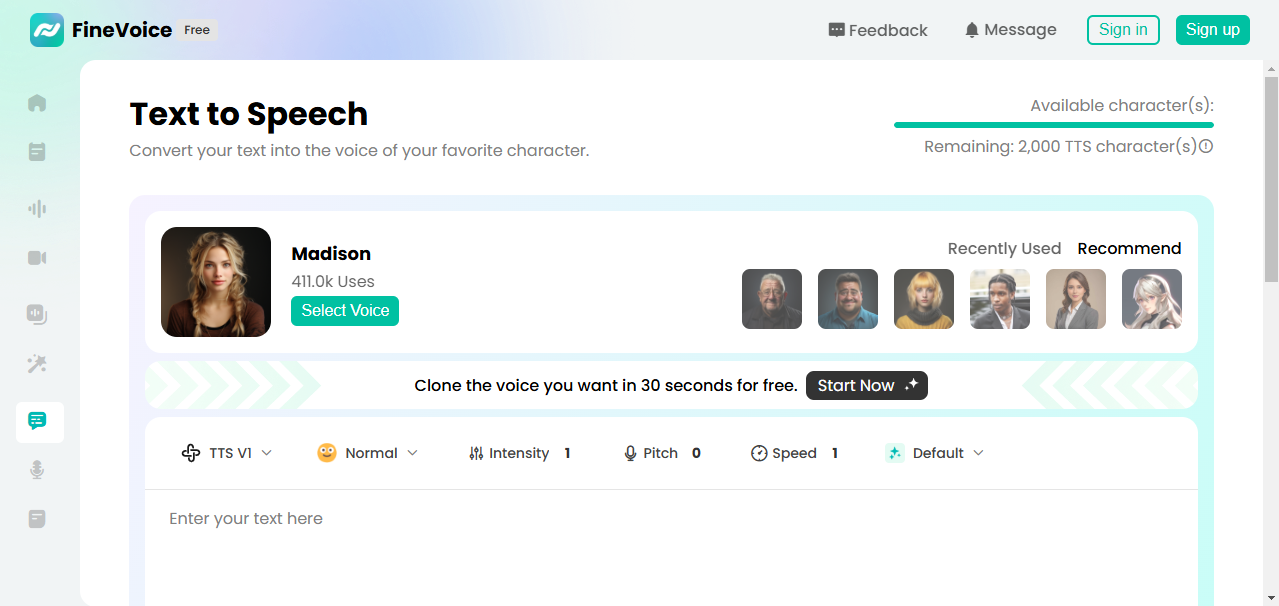Viewport: 1279px width, 606px height.
Task: Click the green available characters progress bar
Action: (1053, 125)
